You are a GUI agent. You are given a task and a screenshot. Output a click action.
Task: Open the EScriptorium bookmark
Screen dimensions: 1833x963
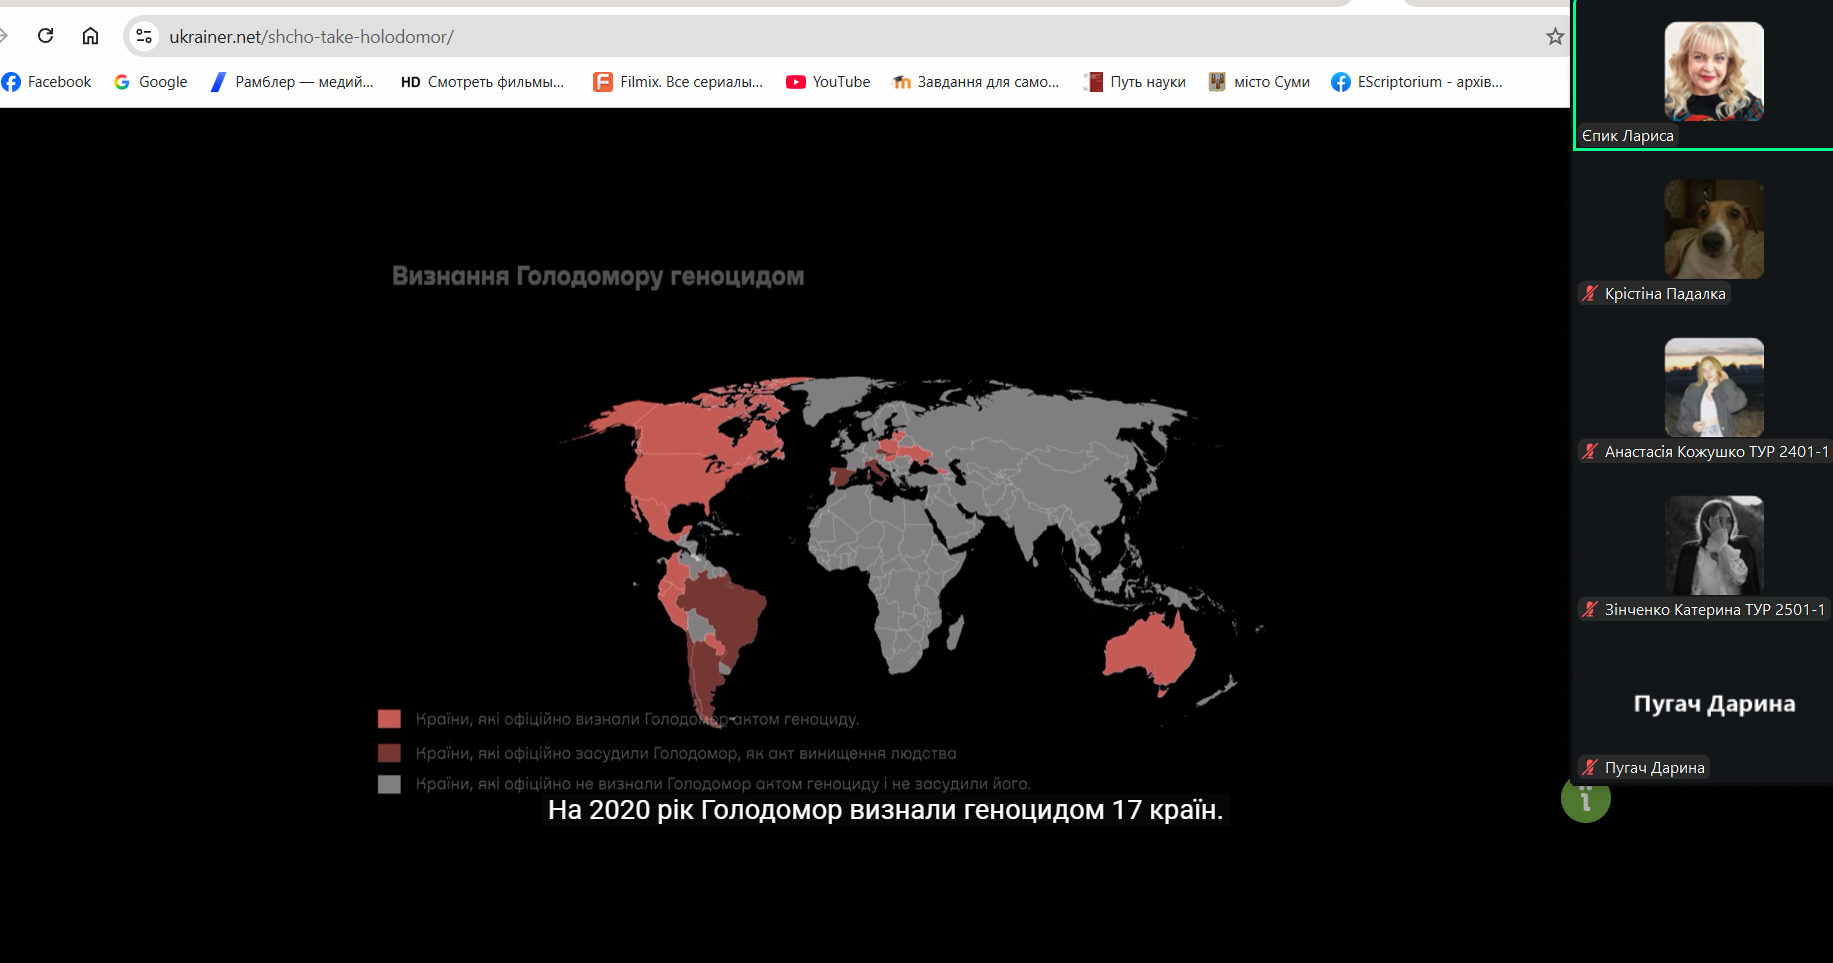(1416, 82)
